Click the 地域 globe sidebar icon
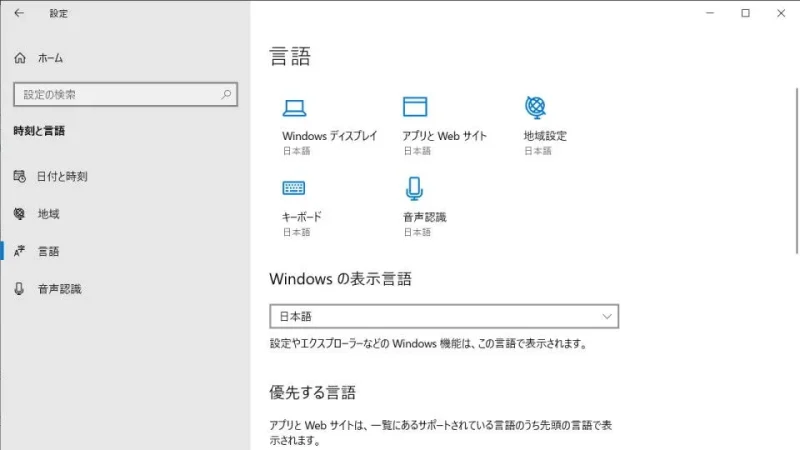This screenshot has height=450, width=800. point(19,214)
